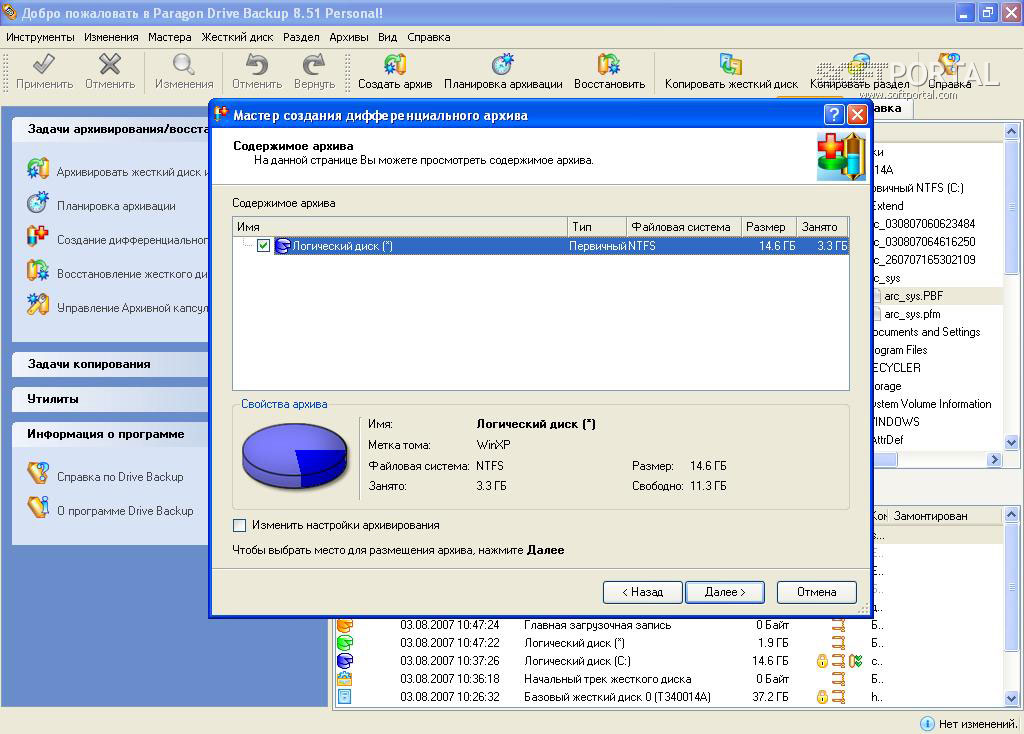This screenshot has height=734, width=1024.
Task: Collapse Задачи архивирования/восстановления panel header
Action: pos(110,129)
